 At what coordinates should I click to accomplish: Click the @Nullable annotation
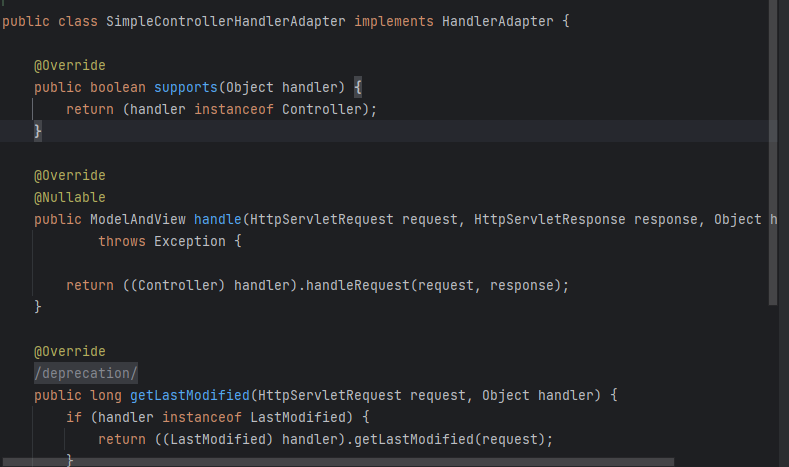click(69, 197)
